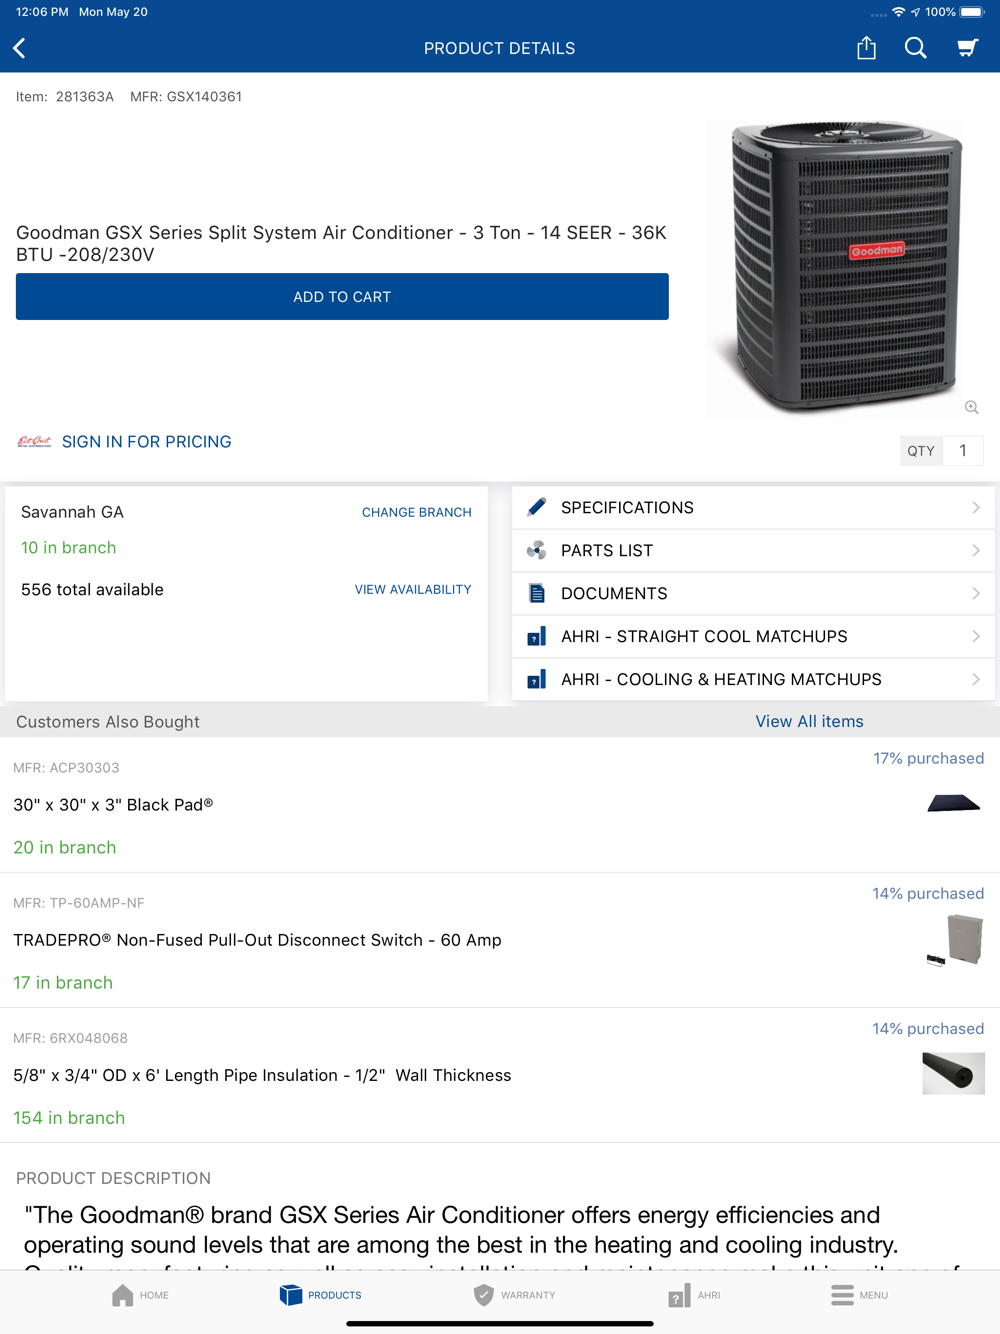This screenshot has width=1000, height=1334.
Task: Expand AHRI Cooling & Heating Matchups chevron
Action: point(976,679)
